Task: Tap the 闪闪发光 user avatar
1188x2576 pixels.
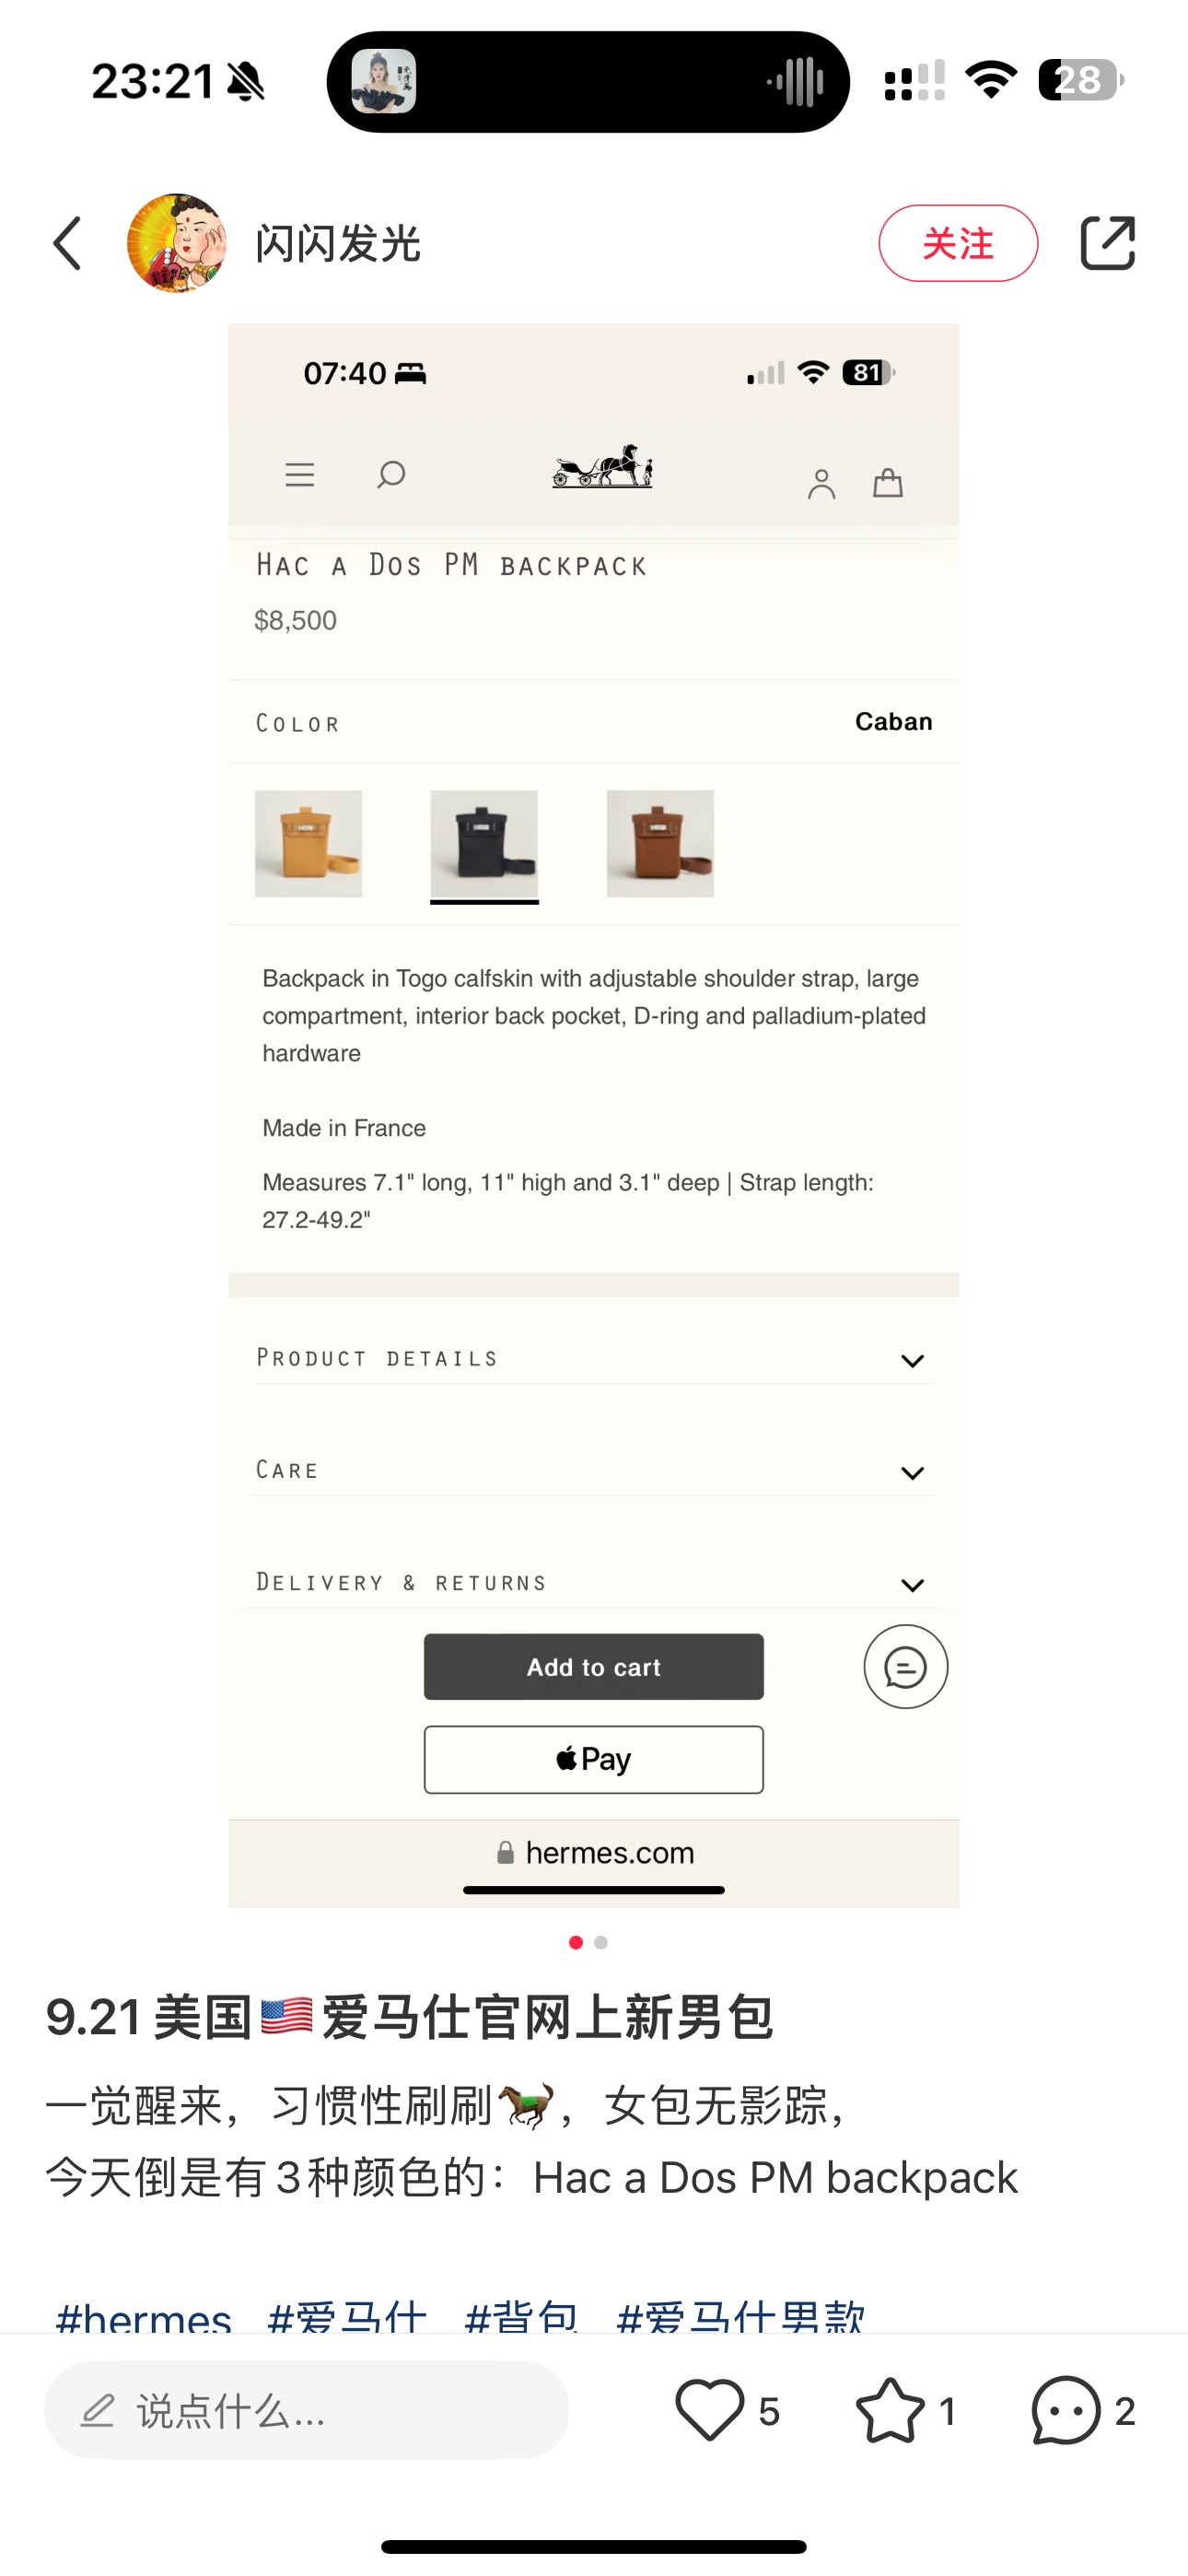Action: point(177,243)
